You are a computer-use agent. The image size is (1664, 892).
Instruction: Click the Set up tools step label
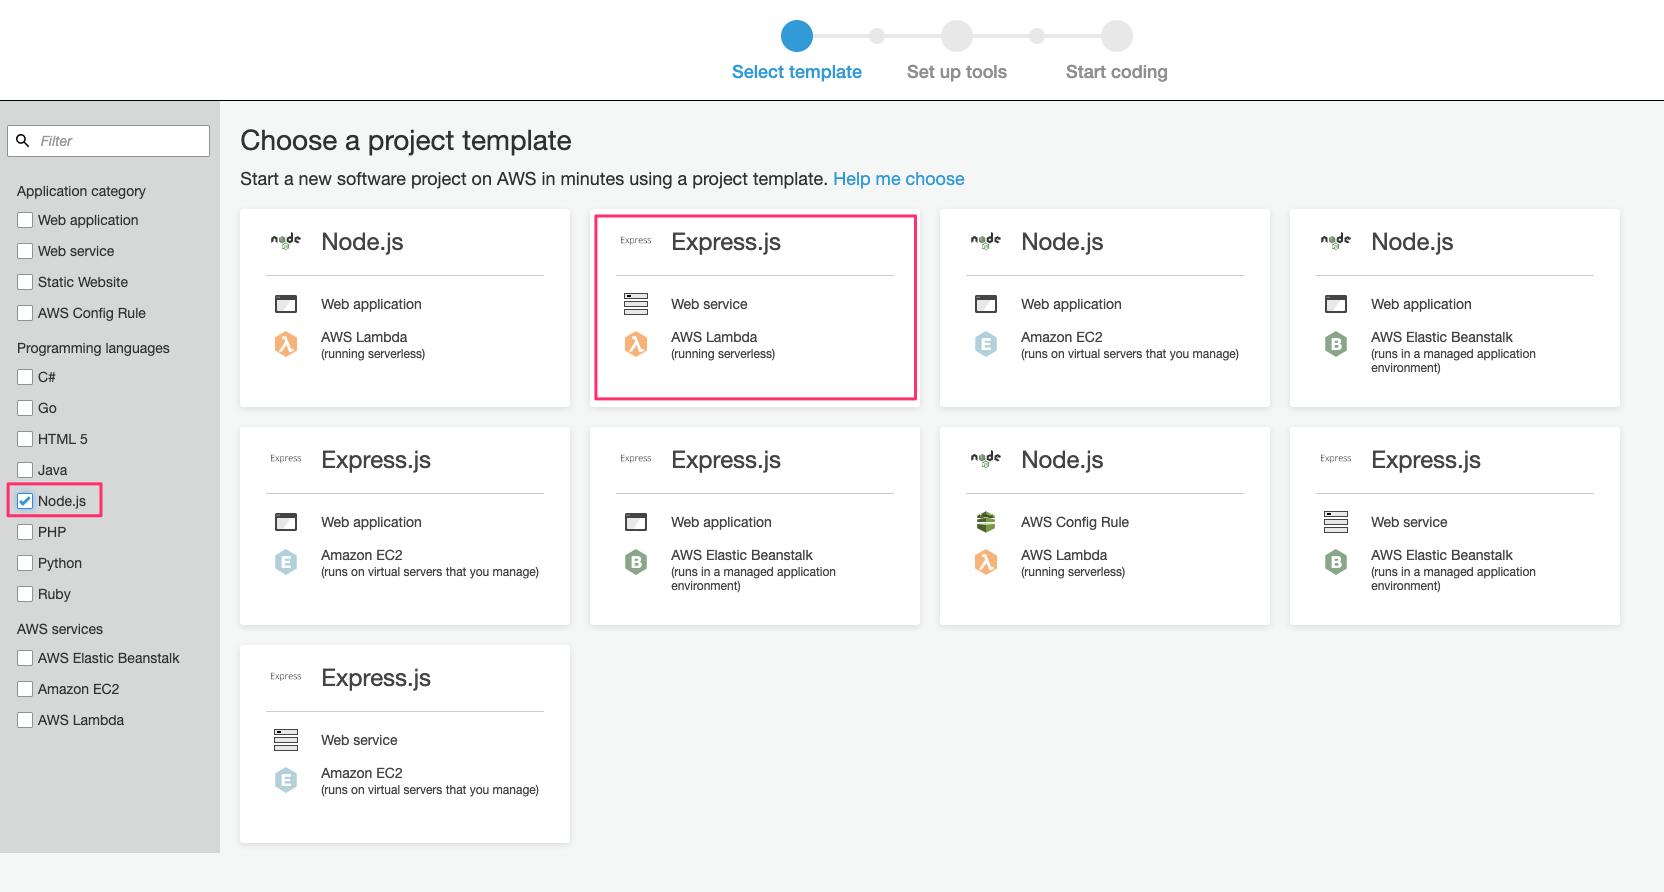957,72
